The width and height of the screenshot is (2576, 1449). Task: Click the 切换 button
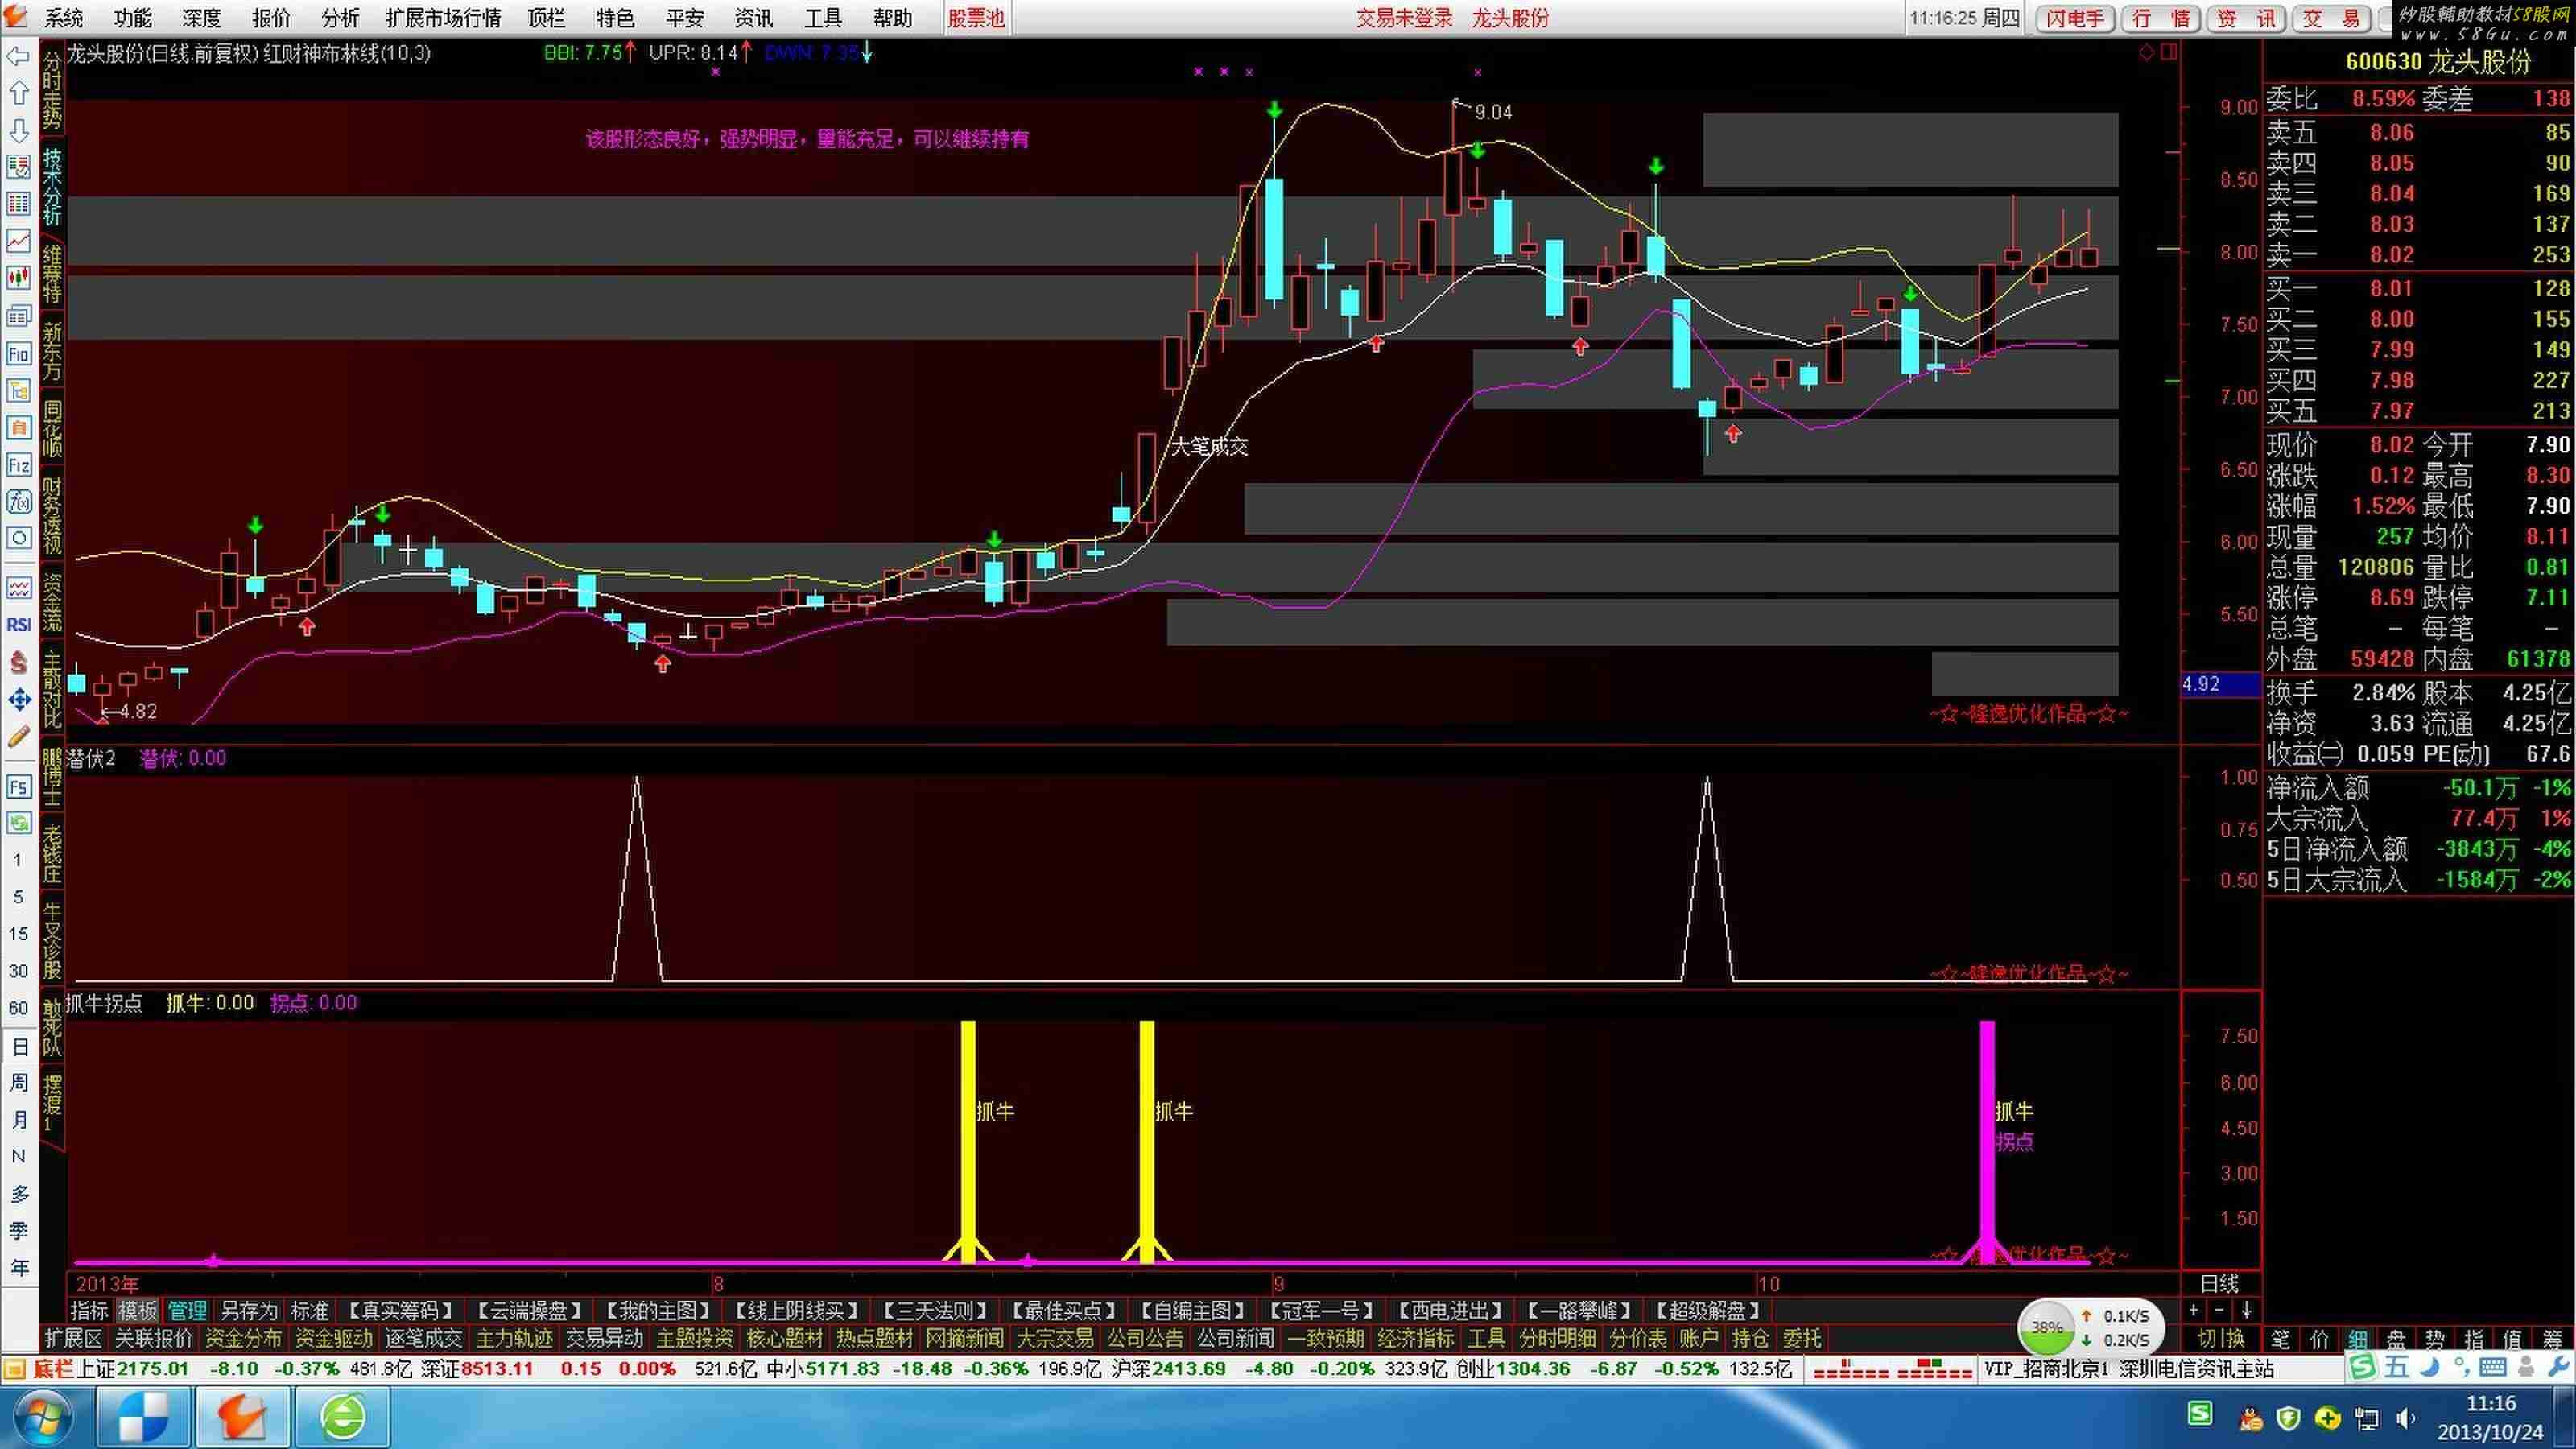[x=2221, y=1338]
